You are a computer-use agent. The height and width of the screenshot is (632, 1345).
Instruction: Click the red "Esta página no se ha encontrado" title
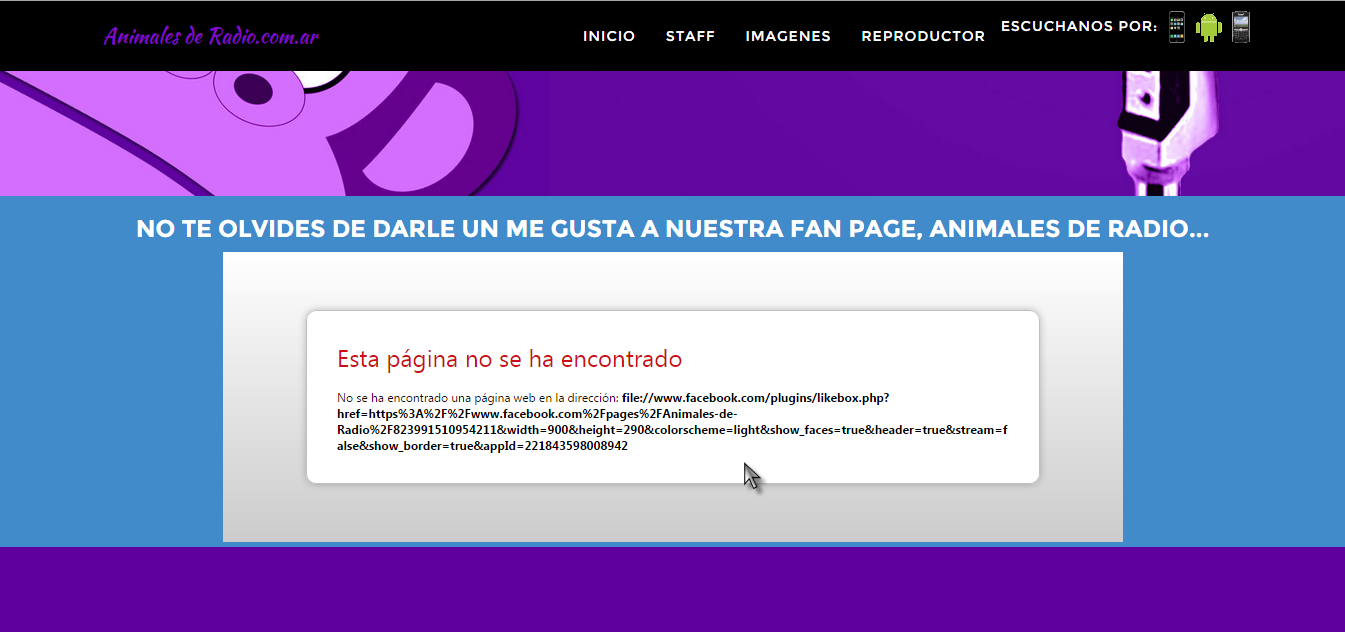(509, 359)
